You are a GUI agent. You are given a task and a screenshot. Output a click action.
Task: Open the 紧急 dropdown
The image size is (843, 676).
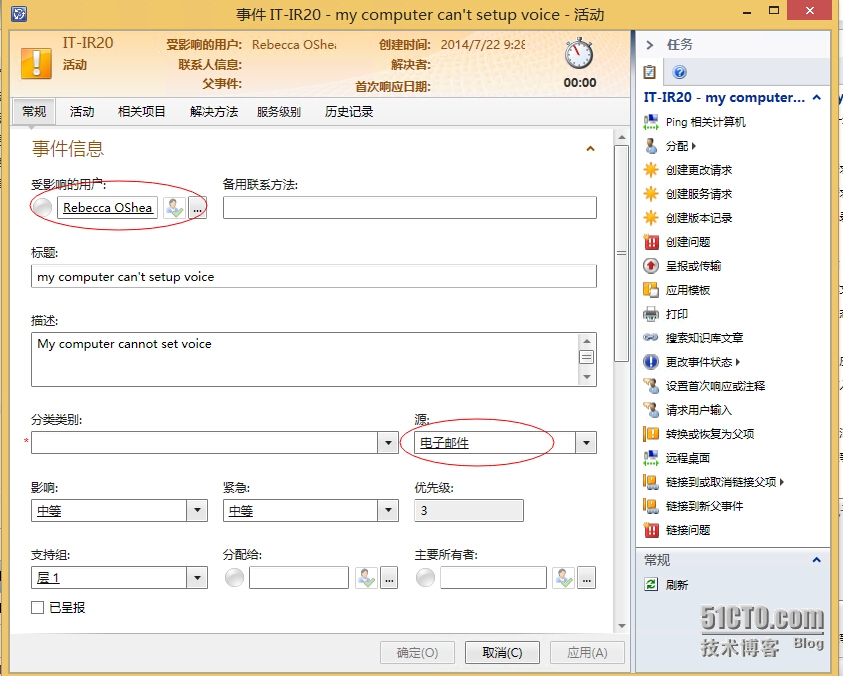click(x=388, y=510)
